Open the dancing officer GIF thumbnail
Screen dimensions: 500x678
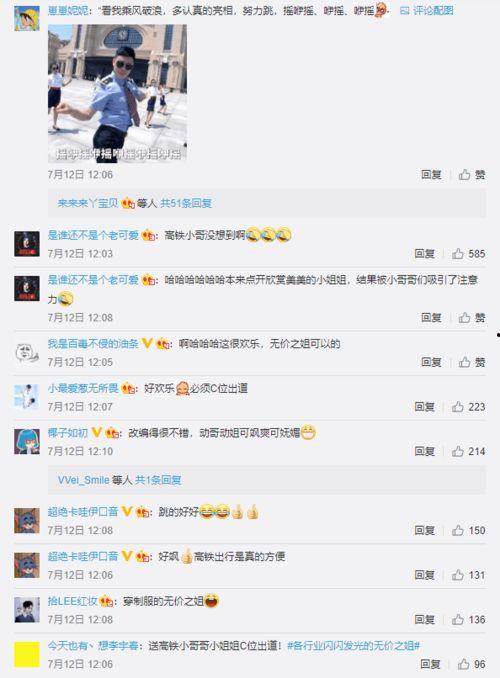(x=117, y=93)
